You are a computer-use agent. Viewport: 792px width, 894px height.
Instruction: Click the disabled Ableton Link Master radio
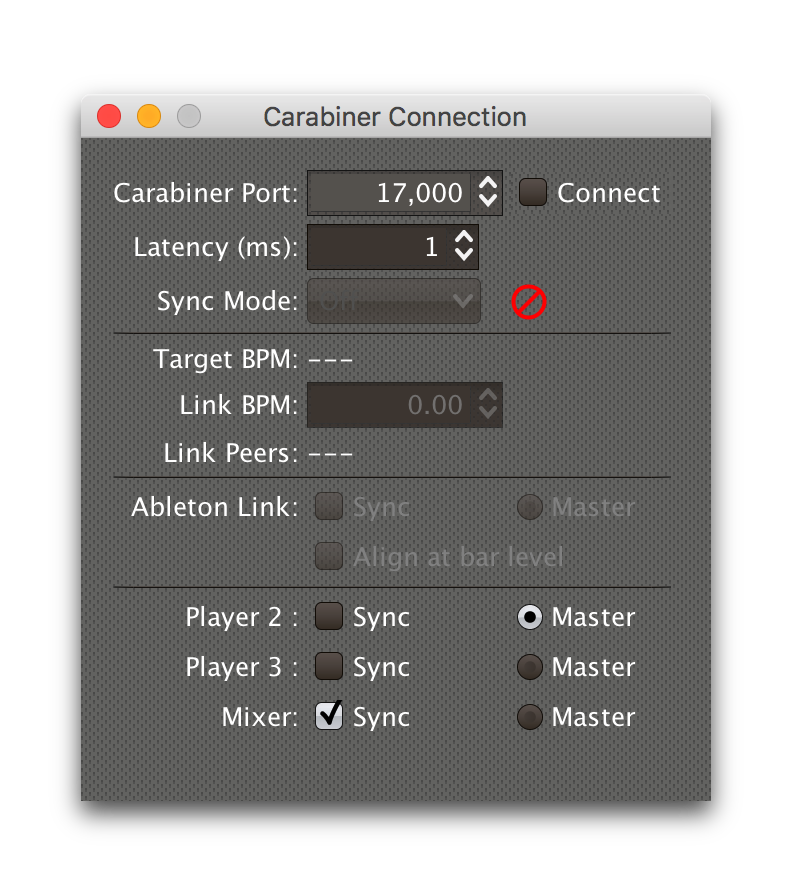coord(529,507)
